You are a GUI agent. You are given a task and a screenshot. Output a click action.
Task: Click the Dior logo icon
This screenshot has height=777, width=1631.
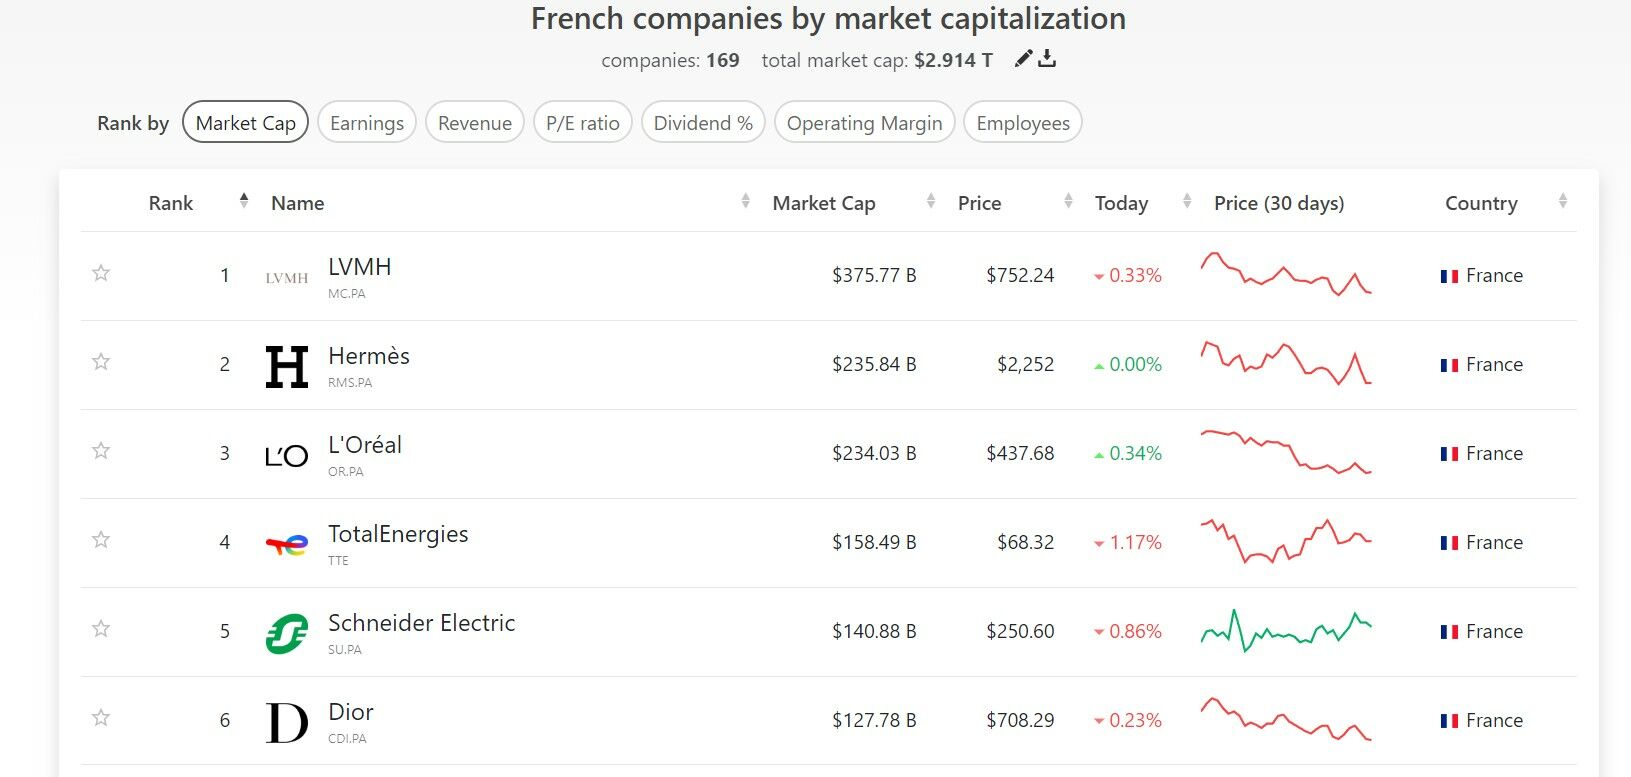coord(286,723)
